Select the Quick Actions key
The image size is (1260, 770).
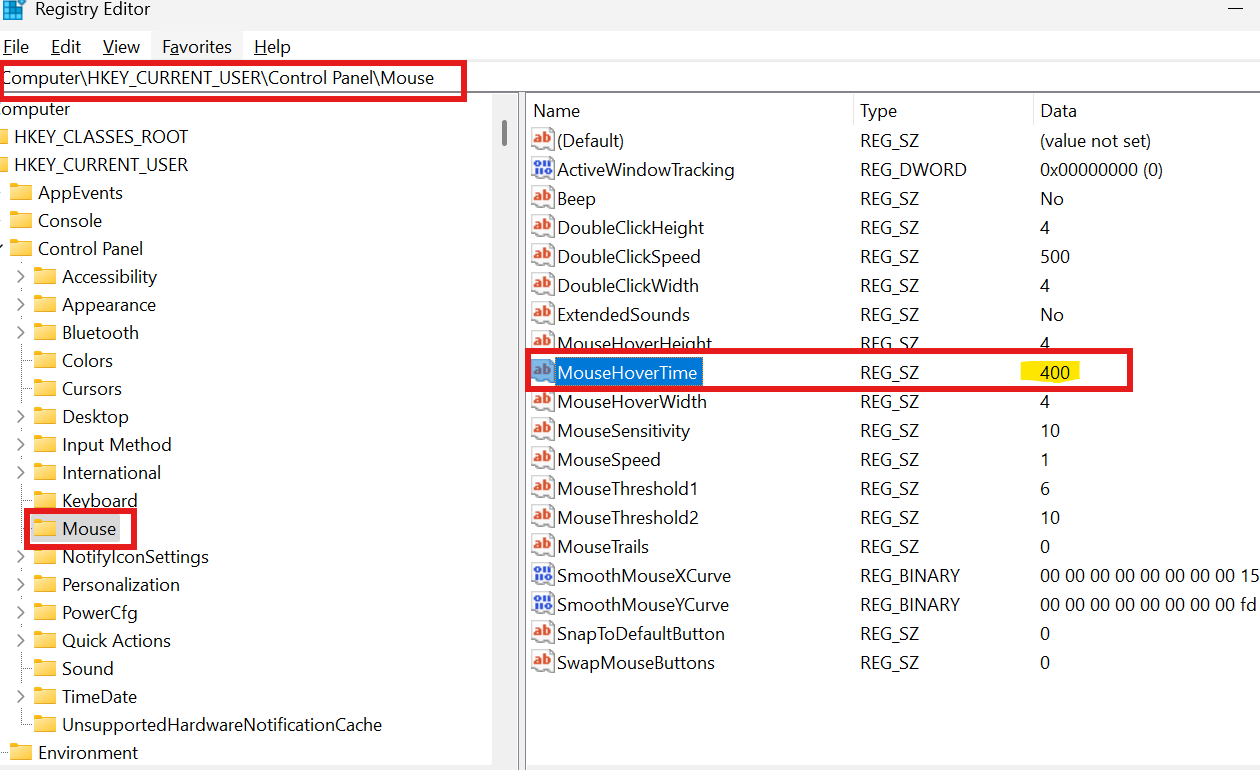(x=116, y=640)
